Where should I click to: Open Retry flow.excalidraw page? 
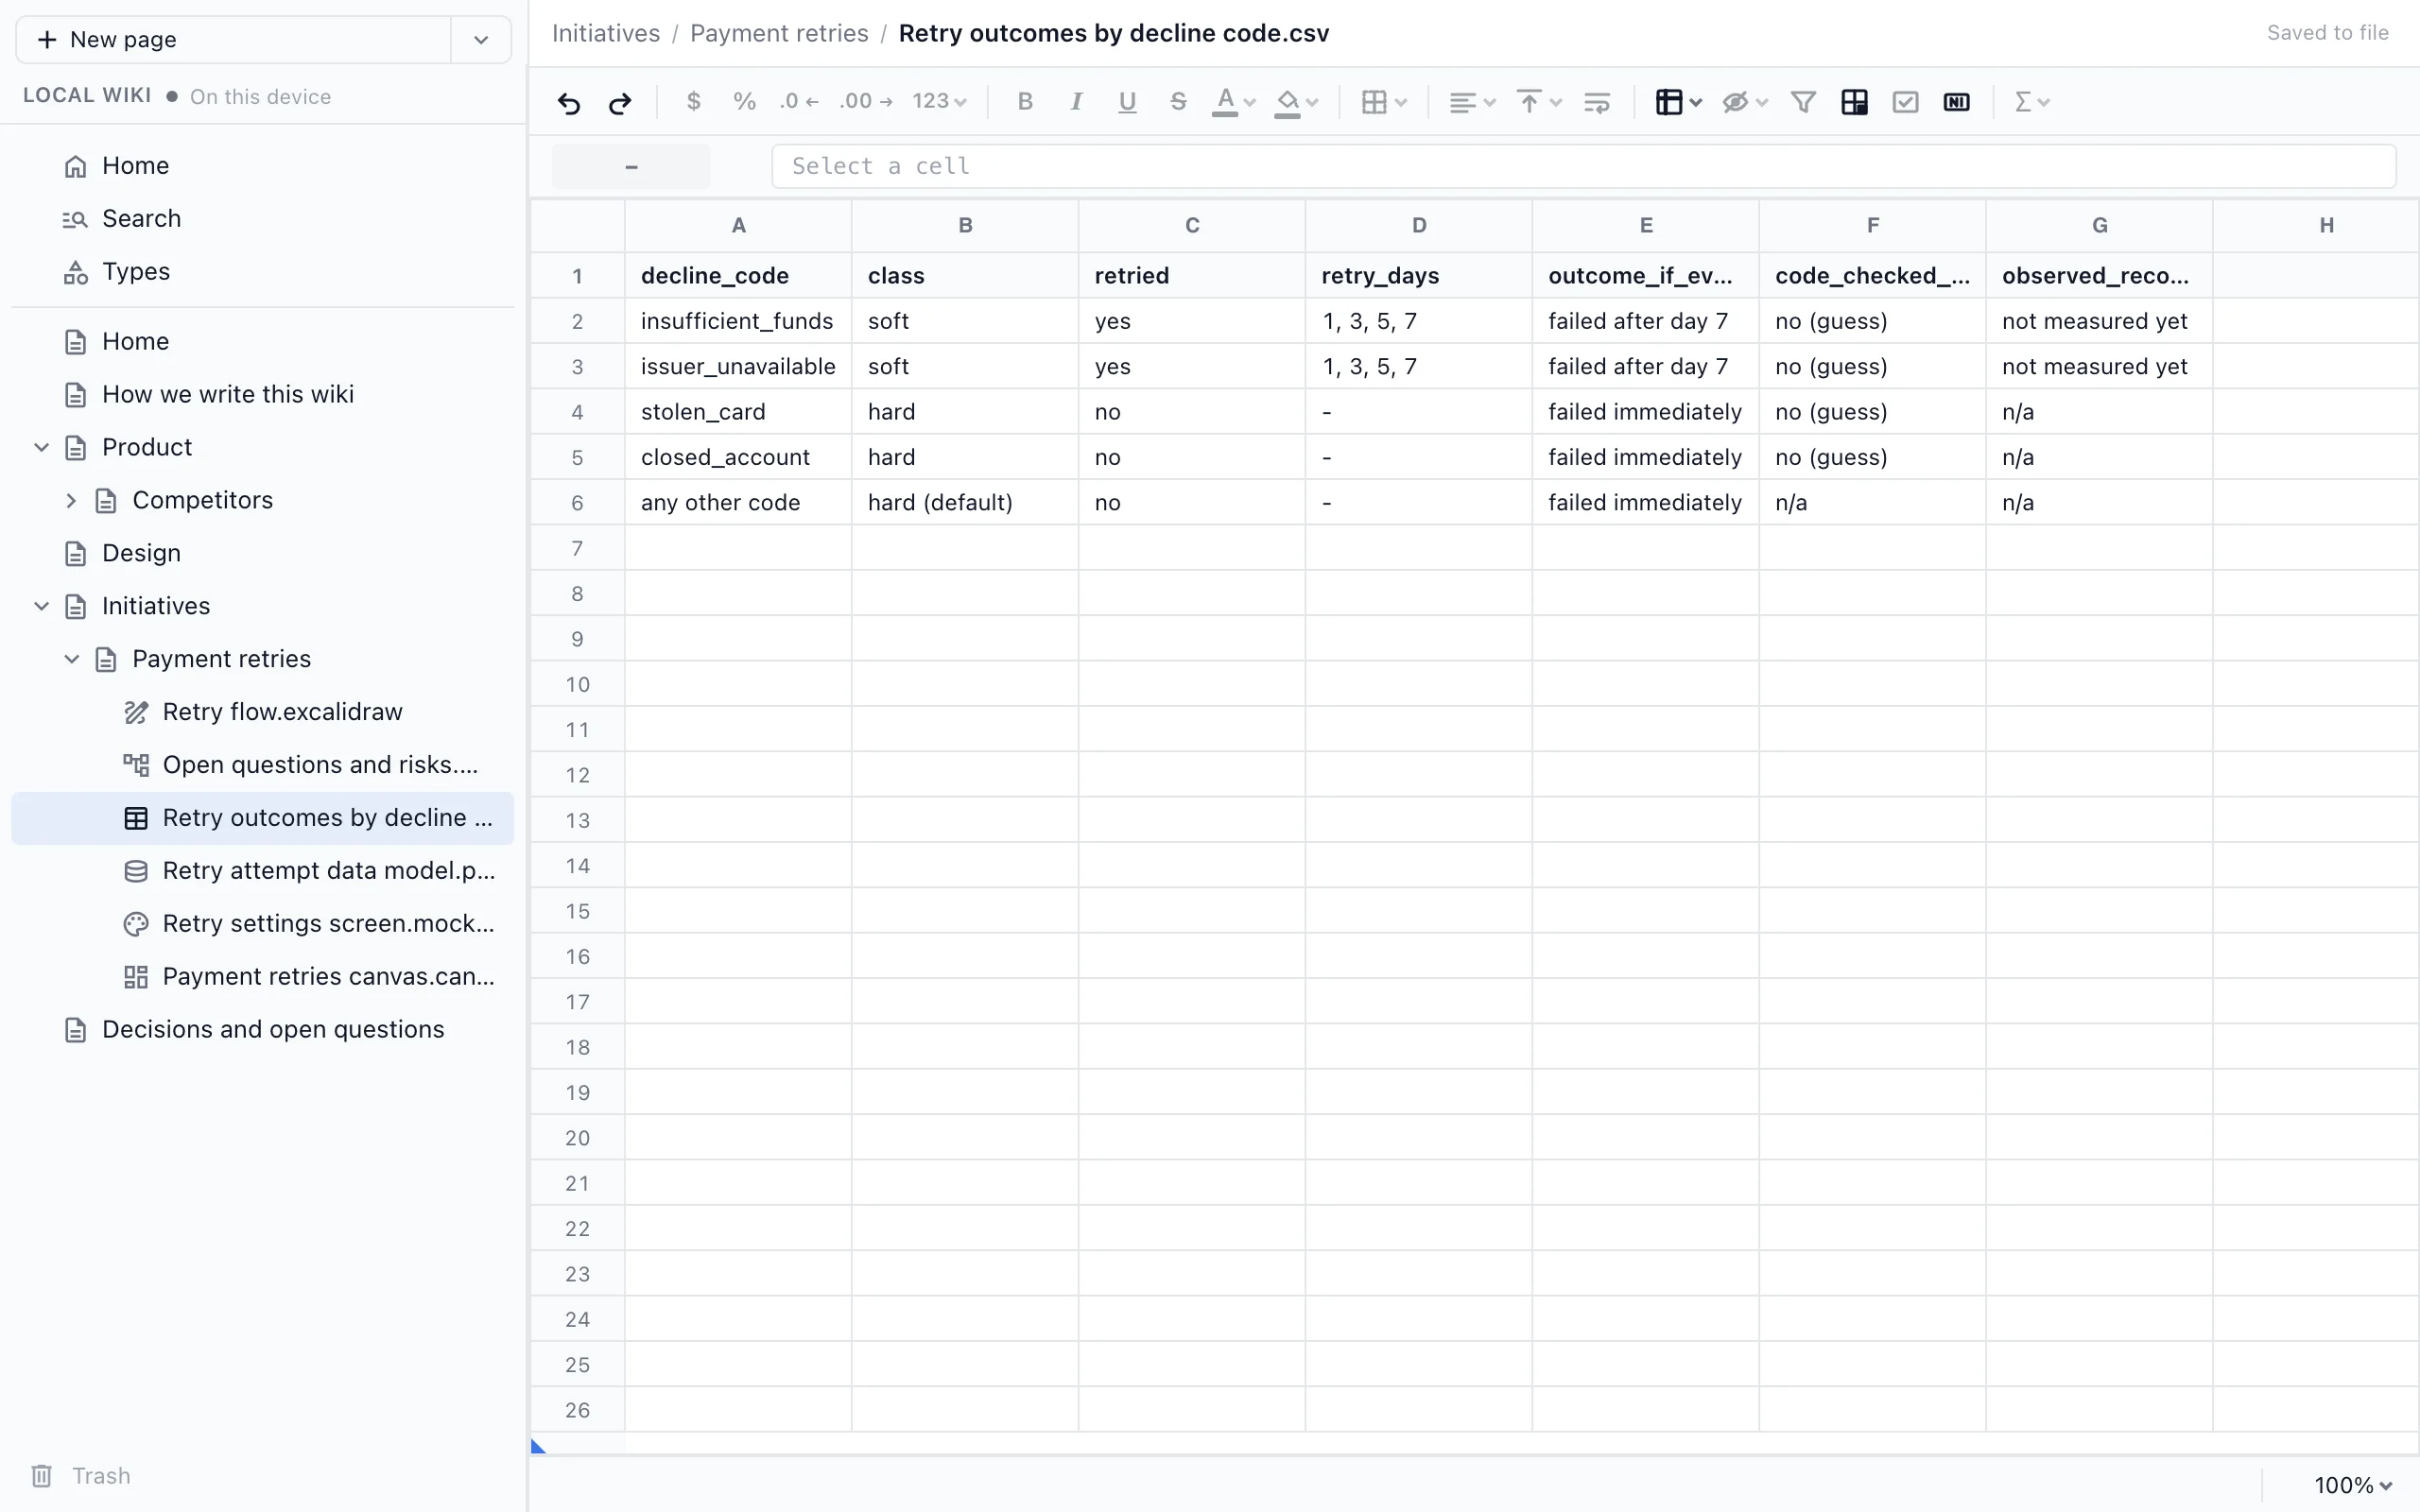[x=264, y=712]
